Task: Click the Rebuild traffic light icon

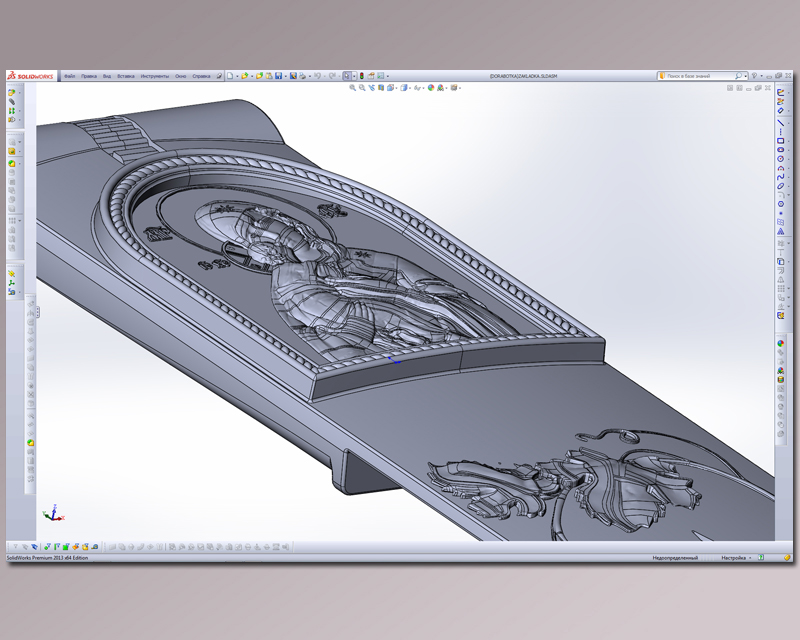Action: tap(362, 76)
